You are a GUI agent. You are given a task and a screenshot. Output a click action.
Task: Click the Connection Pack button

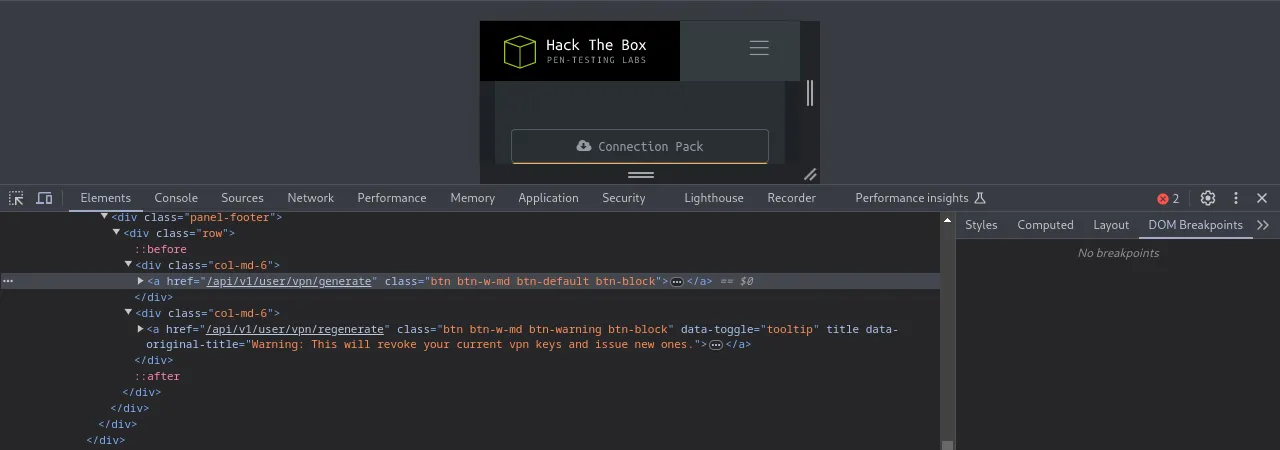pyautogui.click(x=640, y=146)
